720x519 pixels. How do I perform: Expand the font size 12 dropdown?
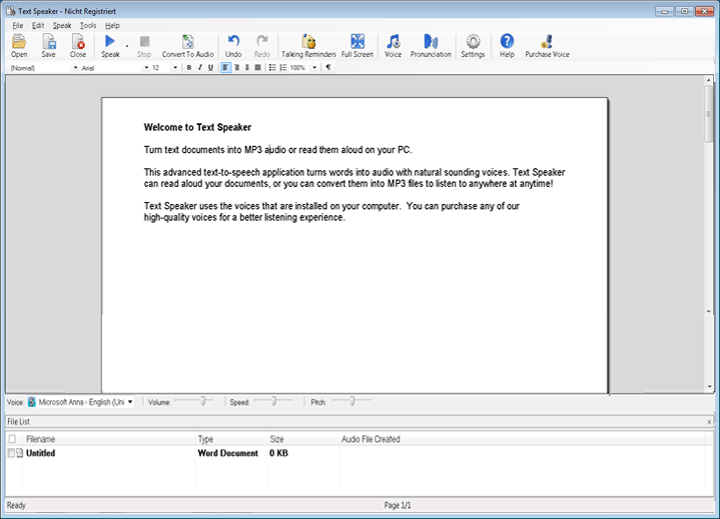176,68
